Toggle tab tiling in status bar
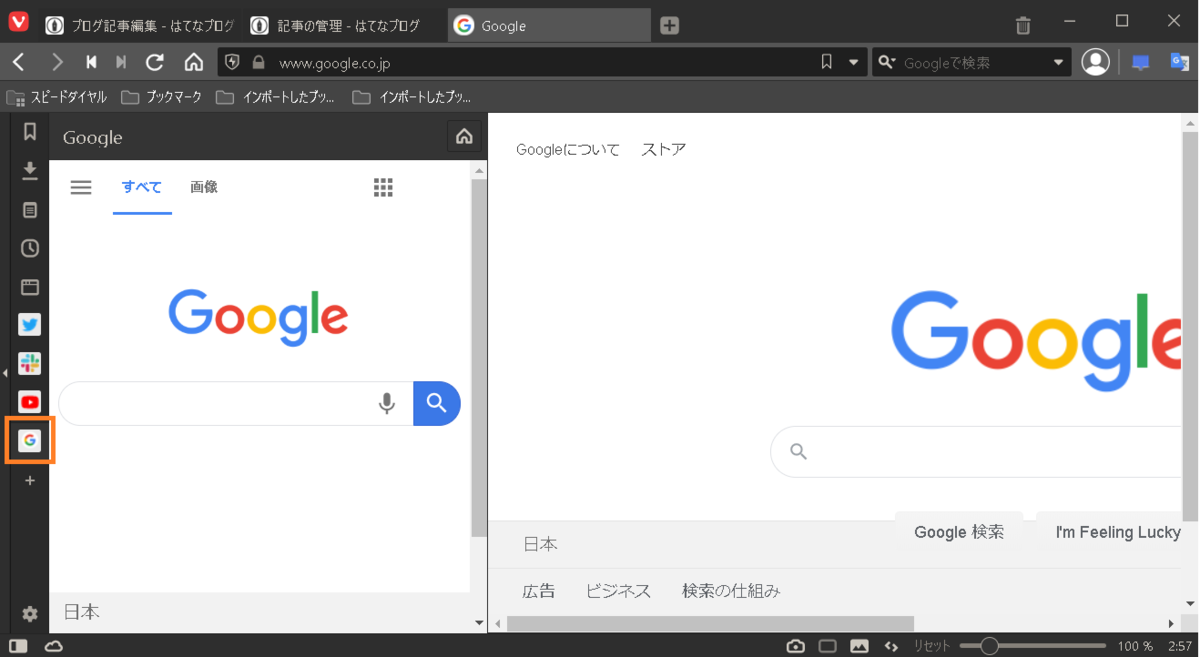The width and height of the screenshot is (1200, 657). [827, 646]
